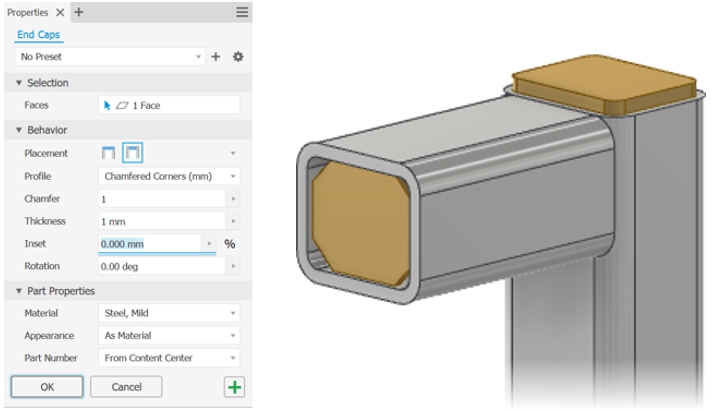
Task: Click the Chamfer value field
Action: click(162, 199)
